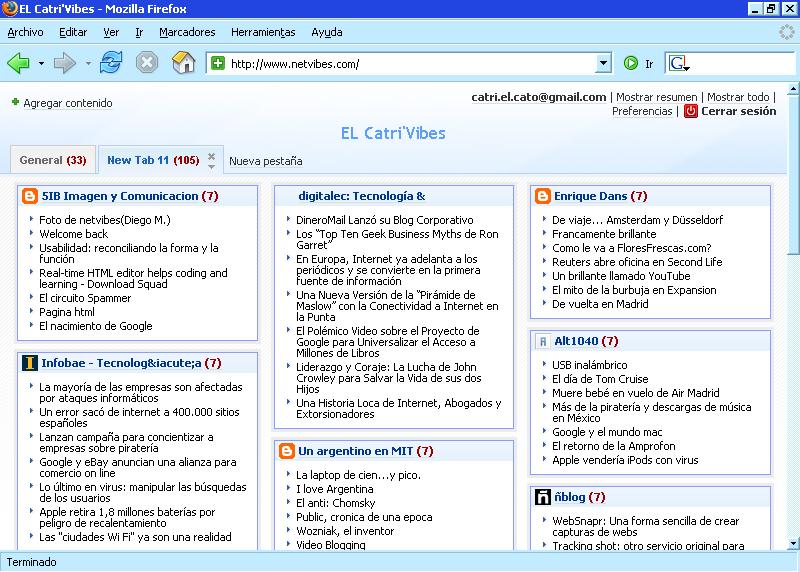The height and width of the screenshot is (572, 800).
Task: Open 'Wozniak, el inventor' entry
Action: pos(345,531)
